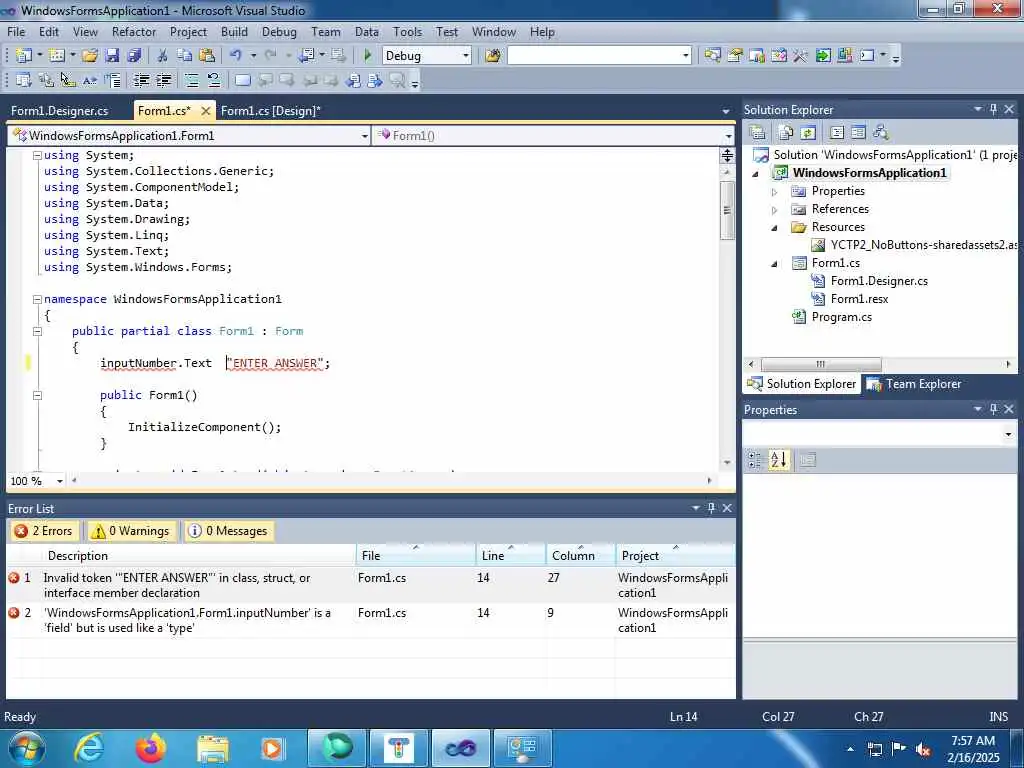This screenshot has height=768, width=1024.
Task: Collapse the namespace WindowsFormsApplication1 outline
Action: tap(37, 299)
